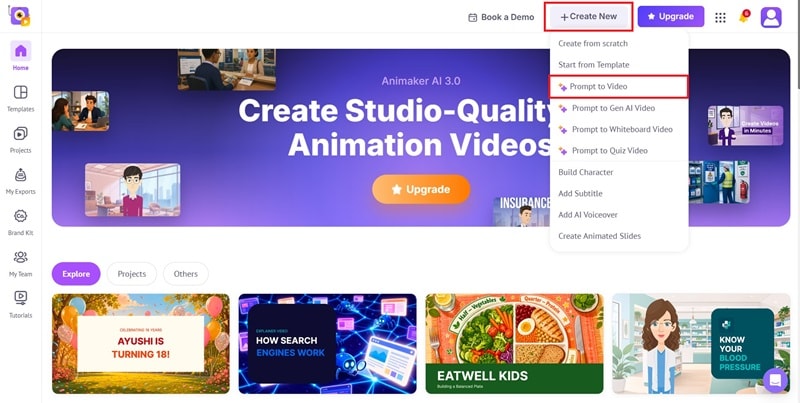Open Eatwell Kids template
Image resolution: width=800 pixels, height=403 pixels.
pos(514,343)
